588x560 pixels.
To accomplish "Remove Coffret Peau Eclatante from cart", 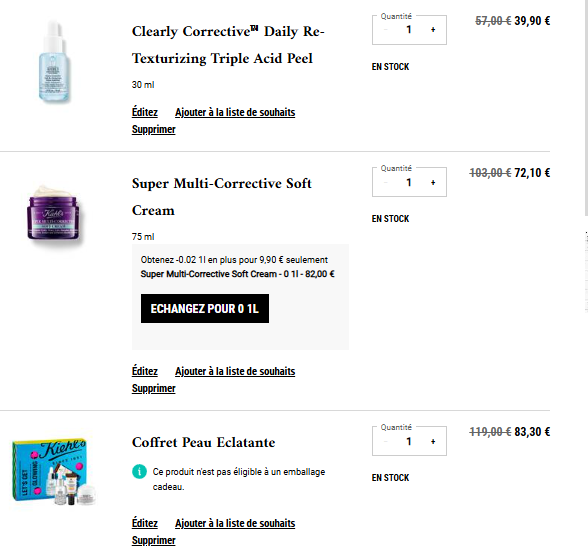I will [154, 540].
